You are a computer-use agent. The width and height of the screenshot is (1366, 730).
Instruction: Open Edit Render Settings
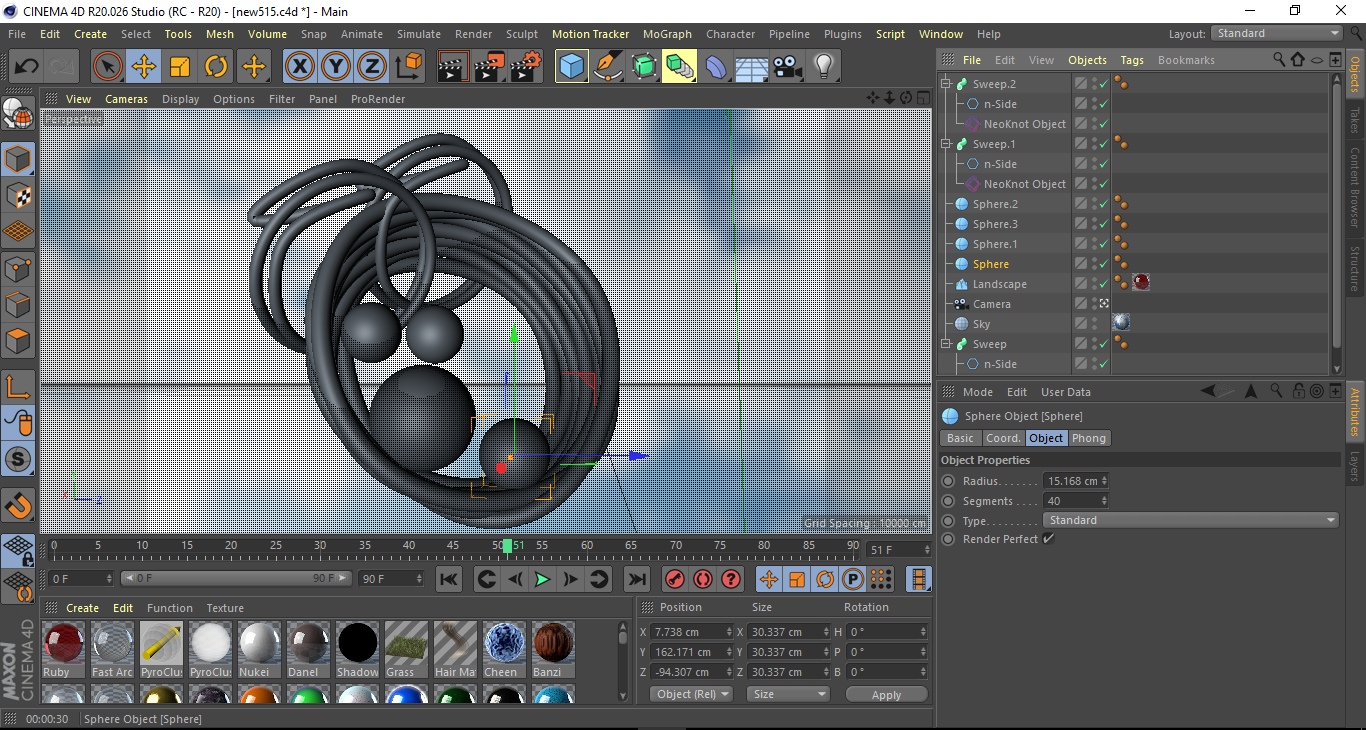525,67
